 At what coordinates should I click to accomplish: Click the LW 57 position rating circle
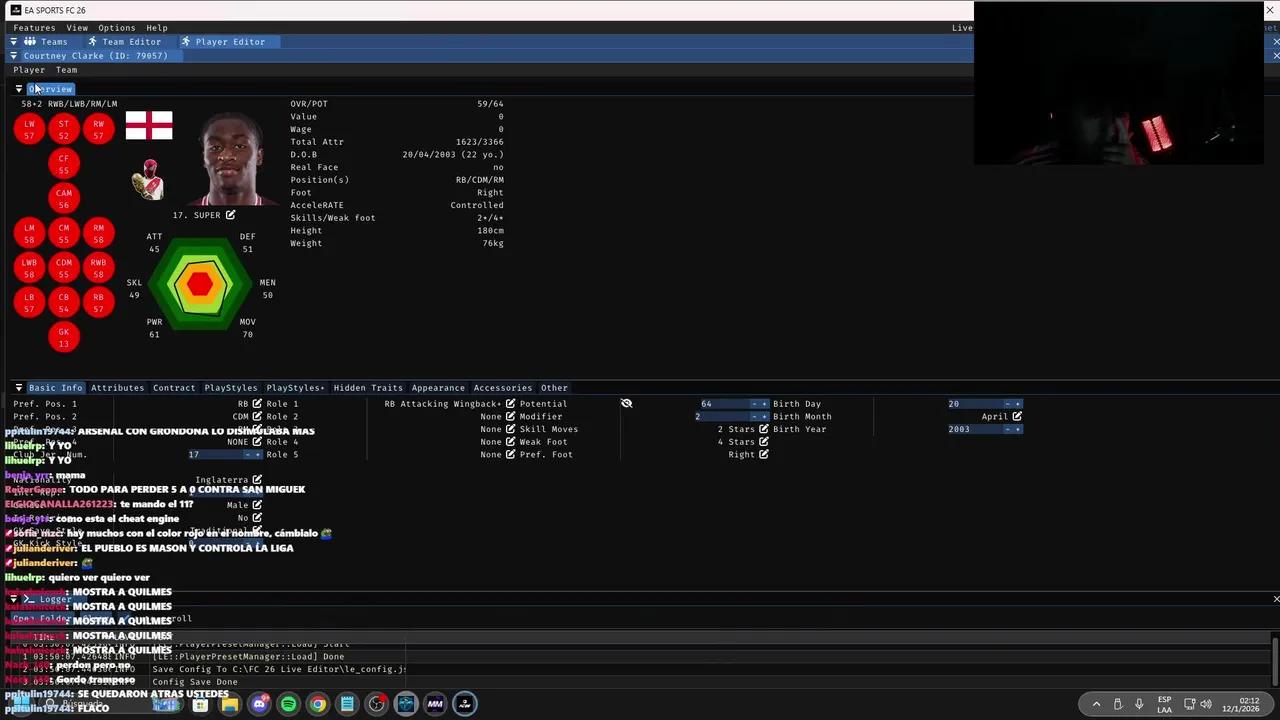coord(29,129)
